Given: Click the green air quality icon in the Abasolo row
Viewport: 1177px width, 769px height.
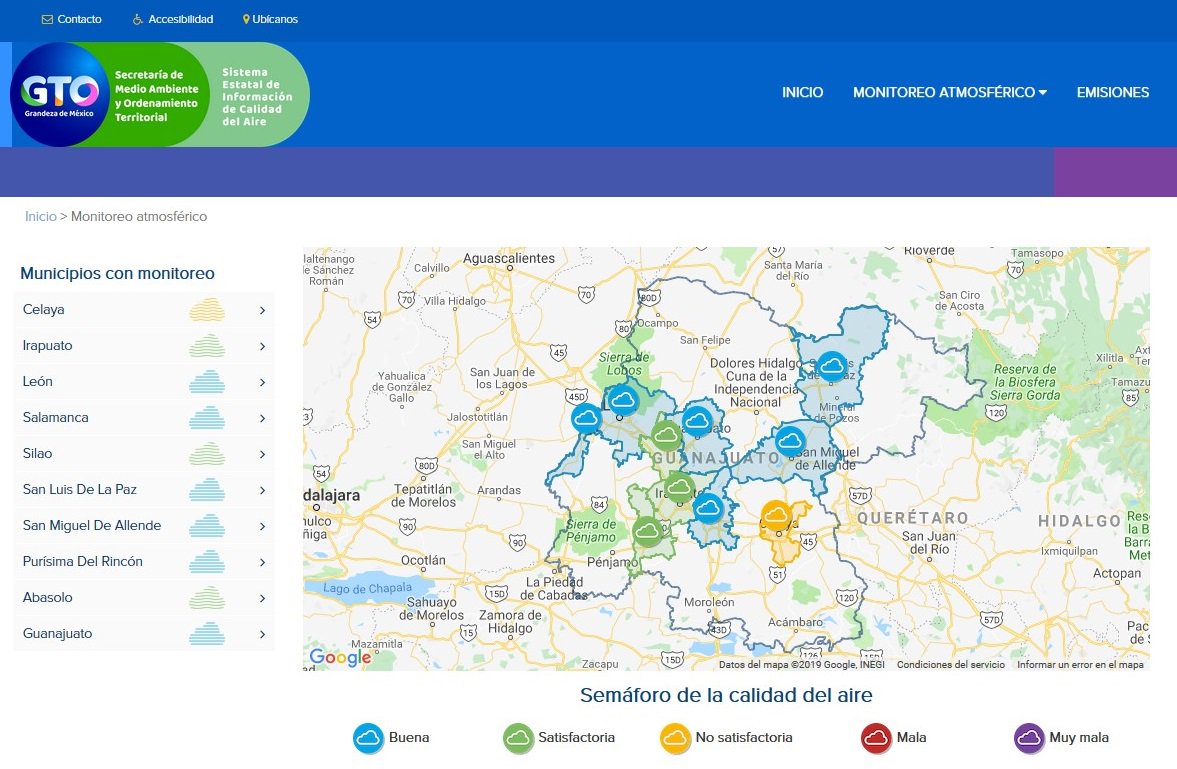Looking at the screenshot, I should [207, 598].
